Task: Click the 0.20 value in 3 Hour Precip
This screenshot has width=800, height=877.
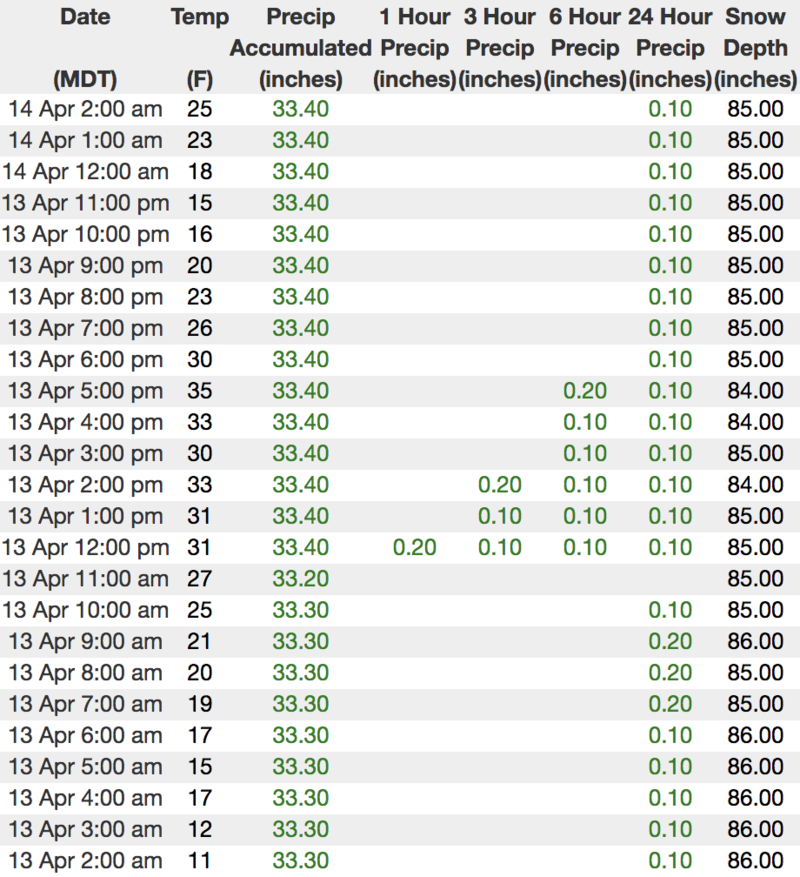Action: pos(500,485)
